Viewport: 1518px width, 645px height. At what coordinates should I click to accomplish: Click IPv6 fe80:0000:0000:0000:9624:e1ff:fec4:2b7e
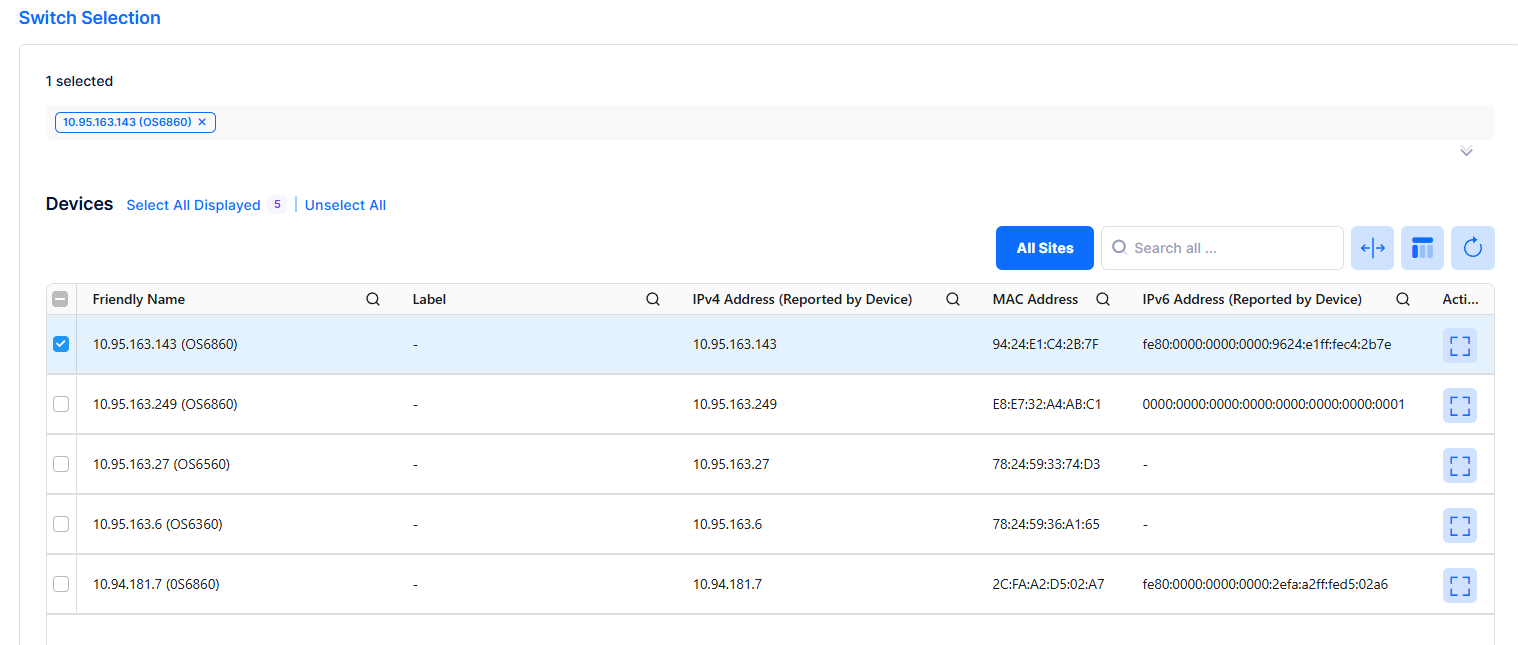point(1267,344)
